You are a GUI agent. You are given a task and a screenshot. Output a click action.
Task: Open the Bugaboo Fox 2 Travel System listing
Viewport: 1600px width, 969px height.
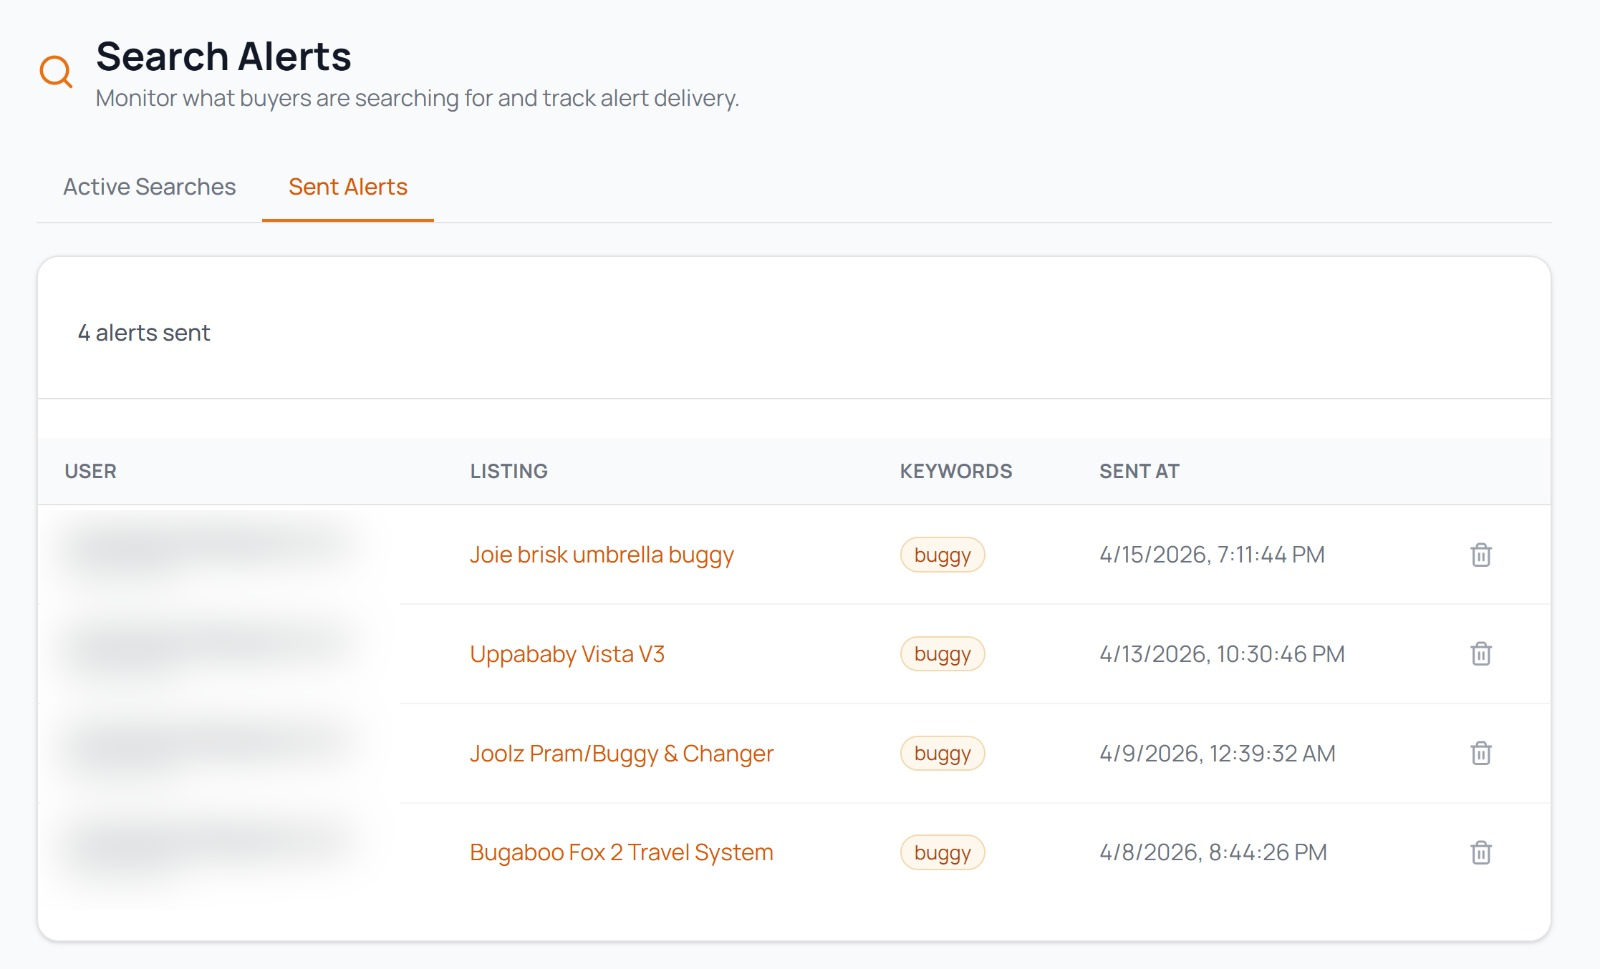(x=622, y=853)
